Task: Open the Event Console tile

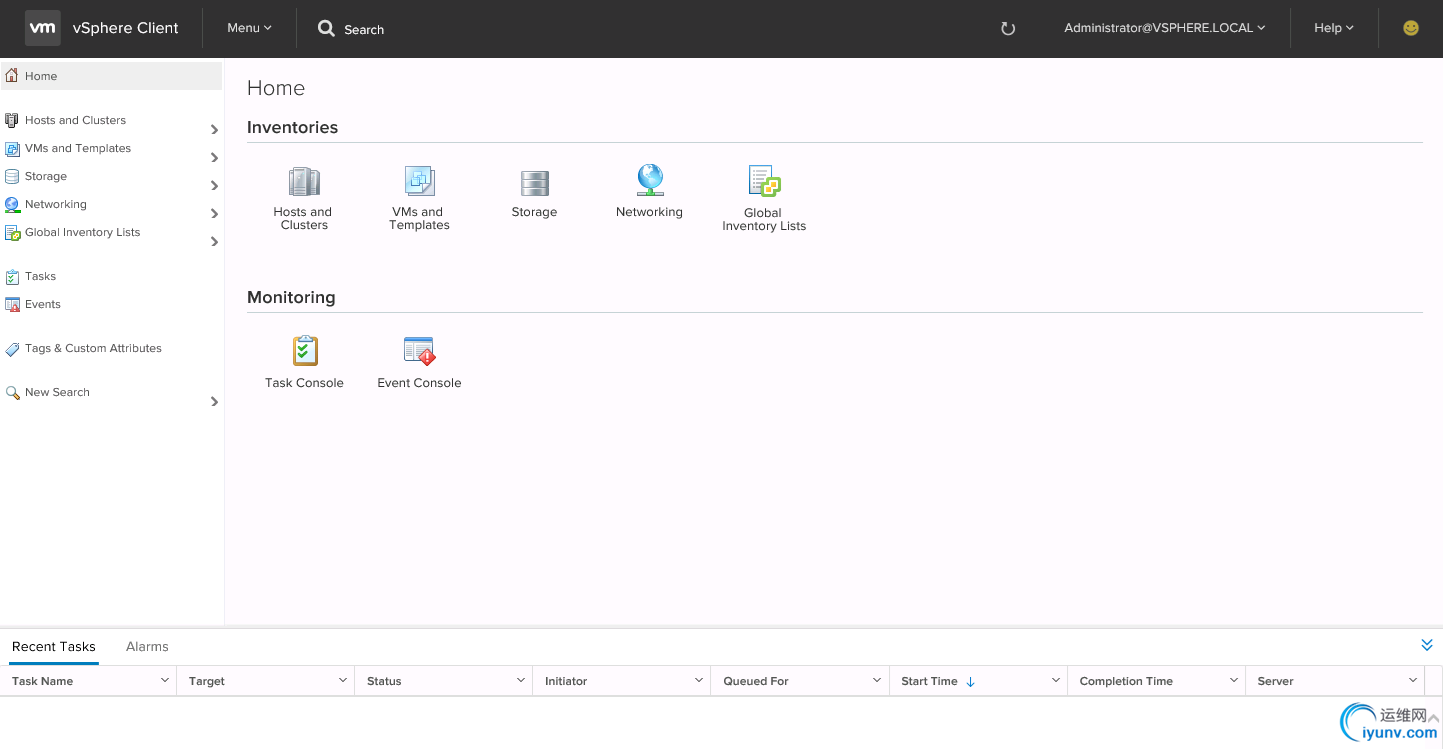Action: pos(419,362)
